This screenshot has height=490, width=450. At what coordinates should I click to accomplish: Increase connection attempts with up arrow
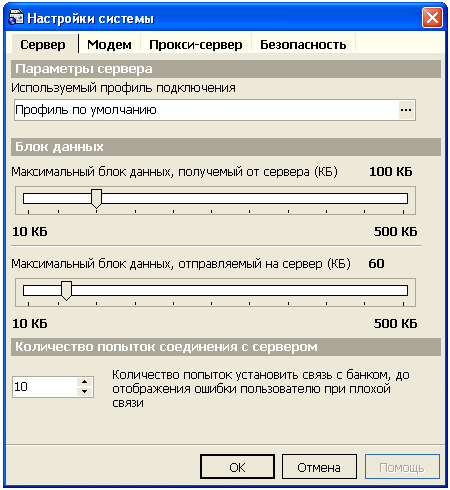point(85,382)
